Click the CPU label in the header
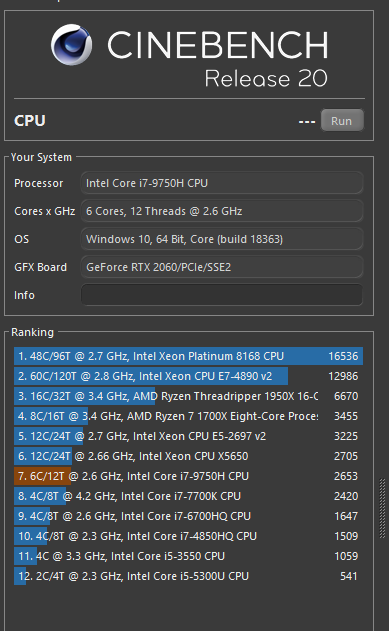 pos(30,121)
